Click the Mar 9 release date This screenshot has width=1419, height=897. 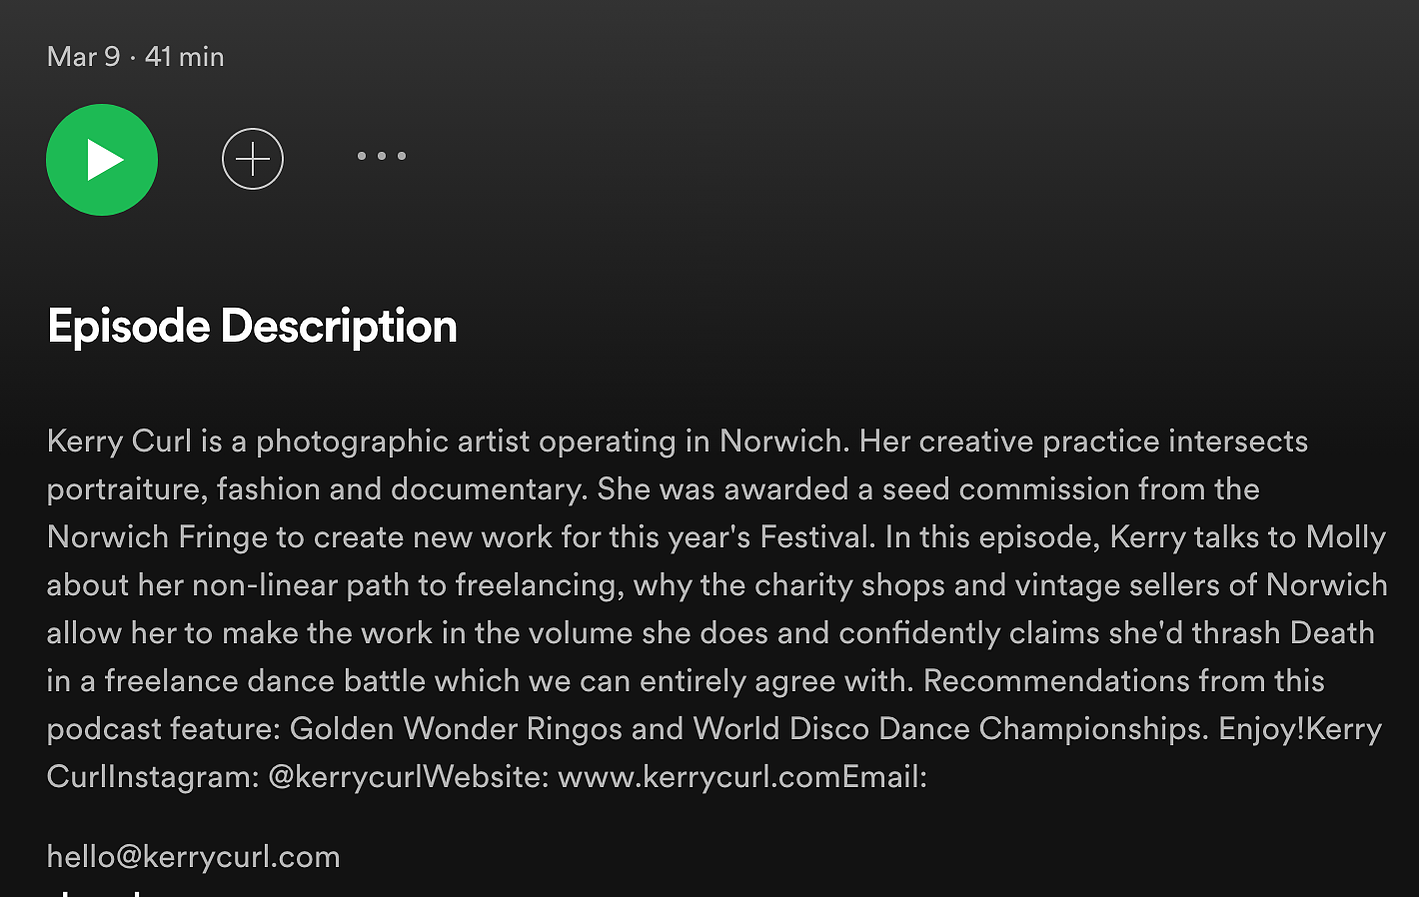[x=83, y=57]
